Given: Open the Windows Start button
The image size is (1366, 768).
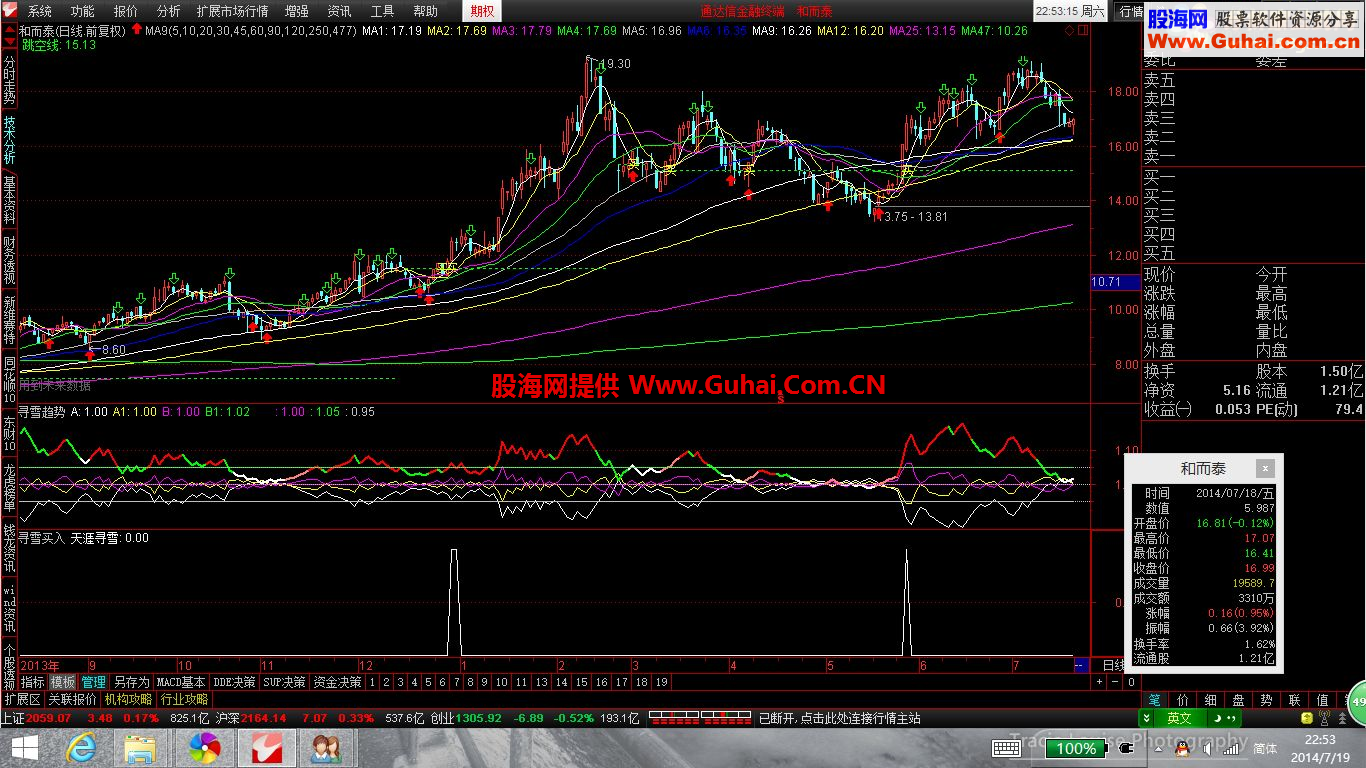Looking at the screenshot, I should 23,748.
